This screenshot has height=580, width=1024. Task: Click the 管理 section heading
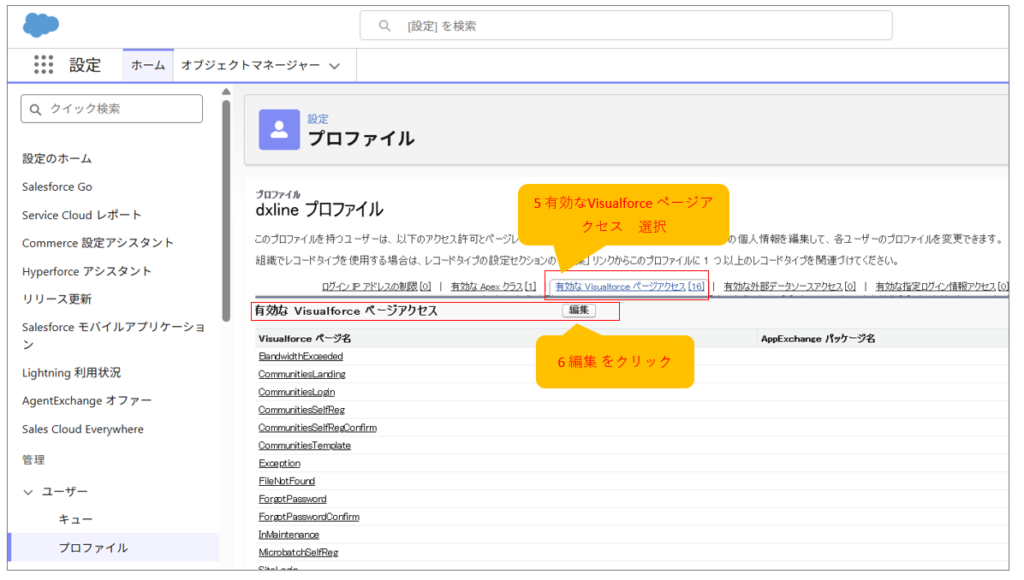(33, 460)
